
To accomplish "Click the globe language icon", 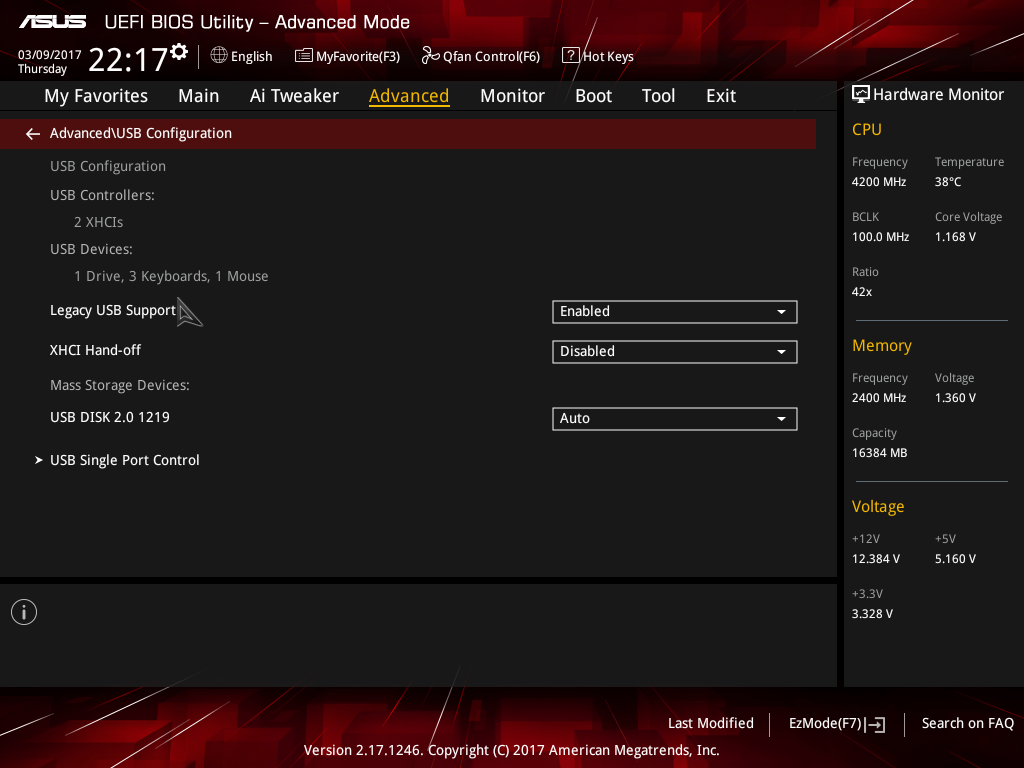I will [219, 56].
